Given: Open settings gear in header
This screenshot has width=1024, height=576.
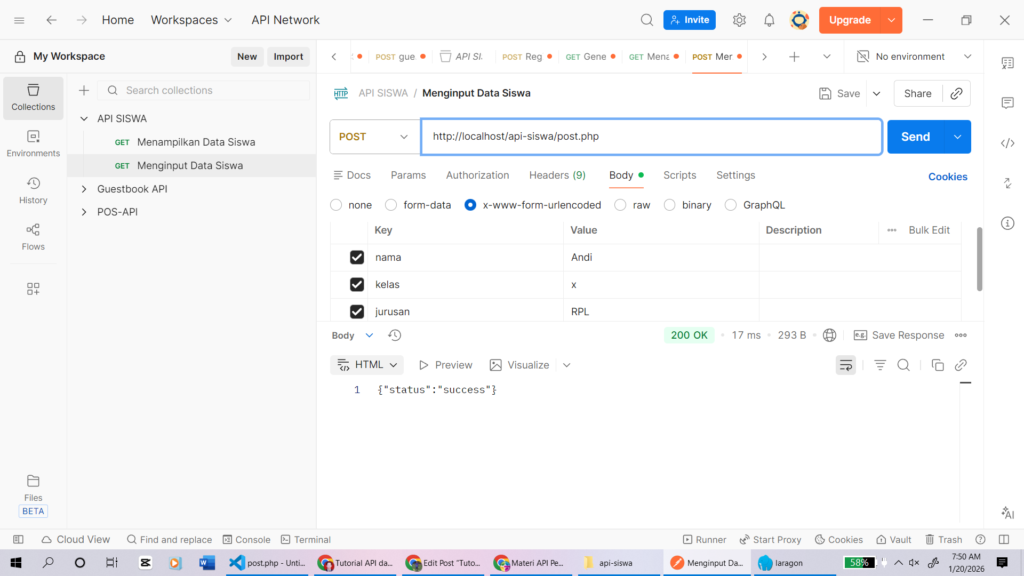Looking at the screenshot, I should [x=739, y=20].
